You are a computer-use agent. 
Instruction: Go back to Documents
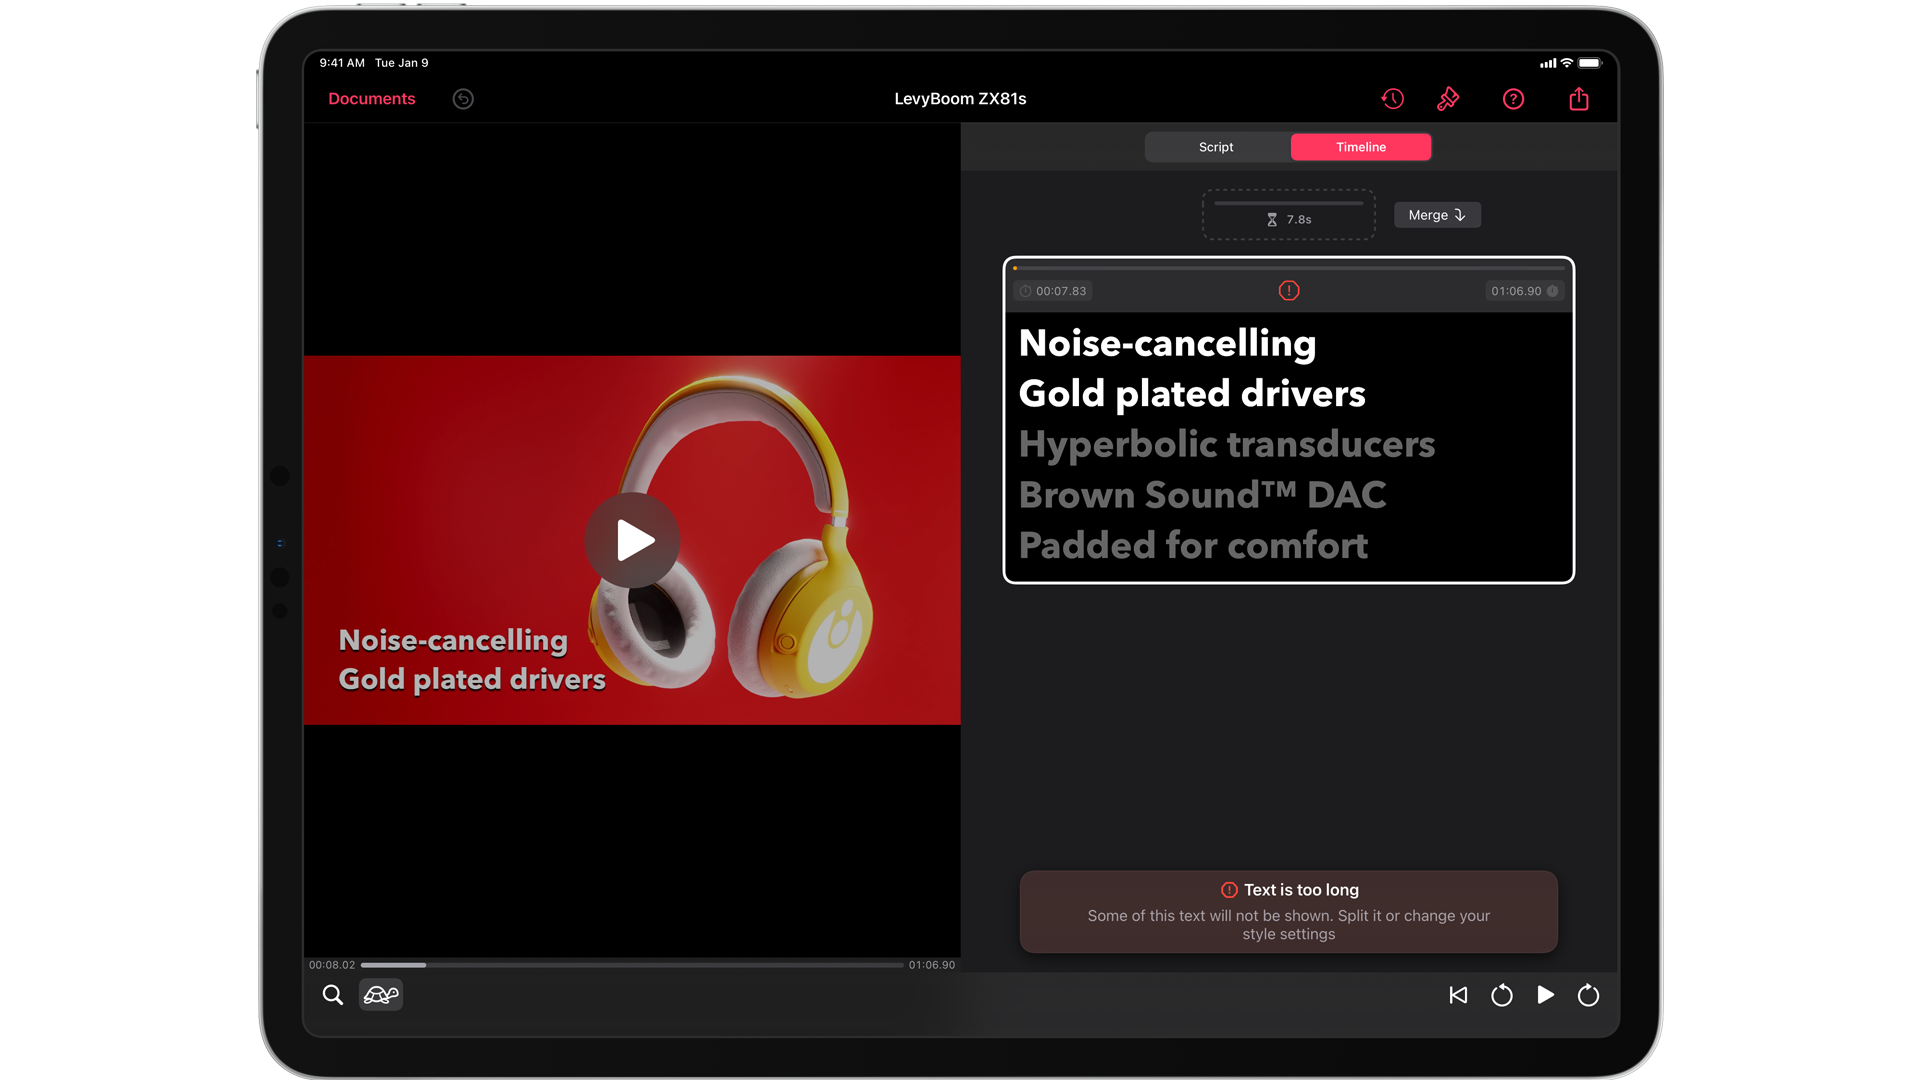click(371, 98)
